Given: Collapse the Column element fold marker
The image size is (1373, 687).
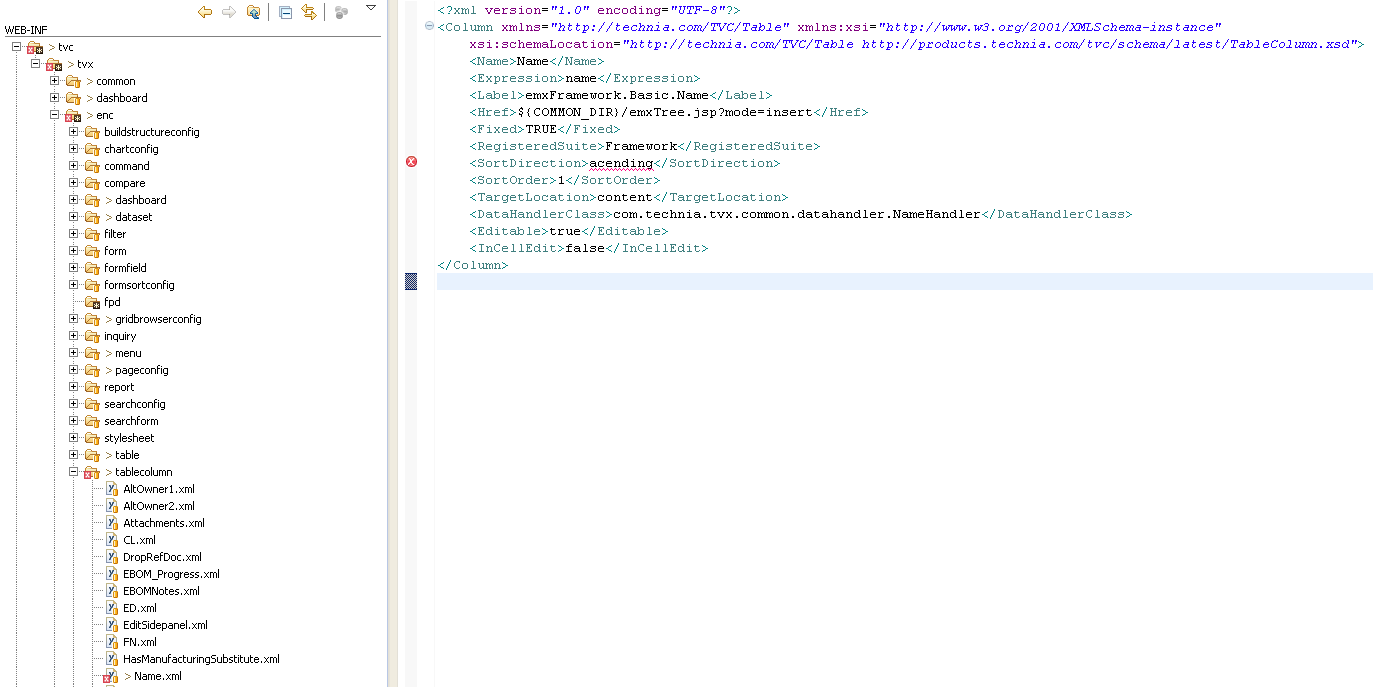Looking at the screenshot, I should coord(429,27).
